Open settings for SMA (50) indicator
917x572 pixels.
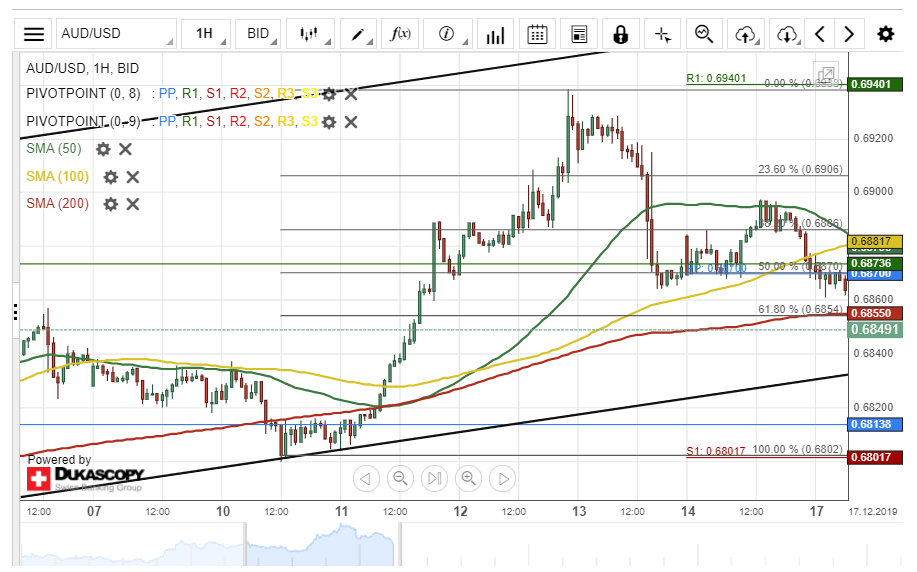point(103,149)
